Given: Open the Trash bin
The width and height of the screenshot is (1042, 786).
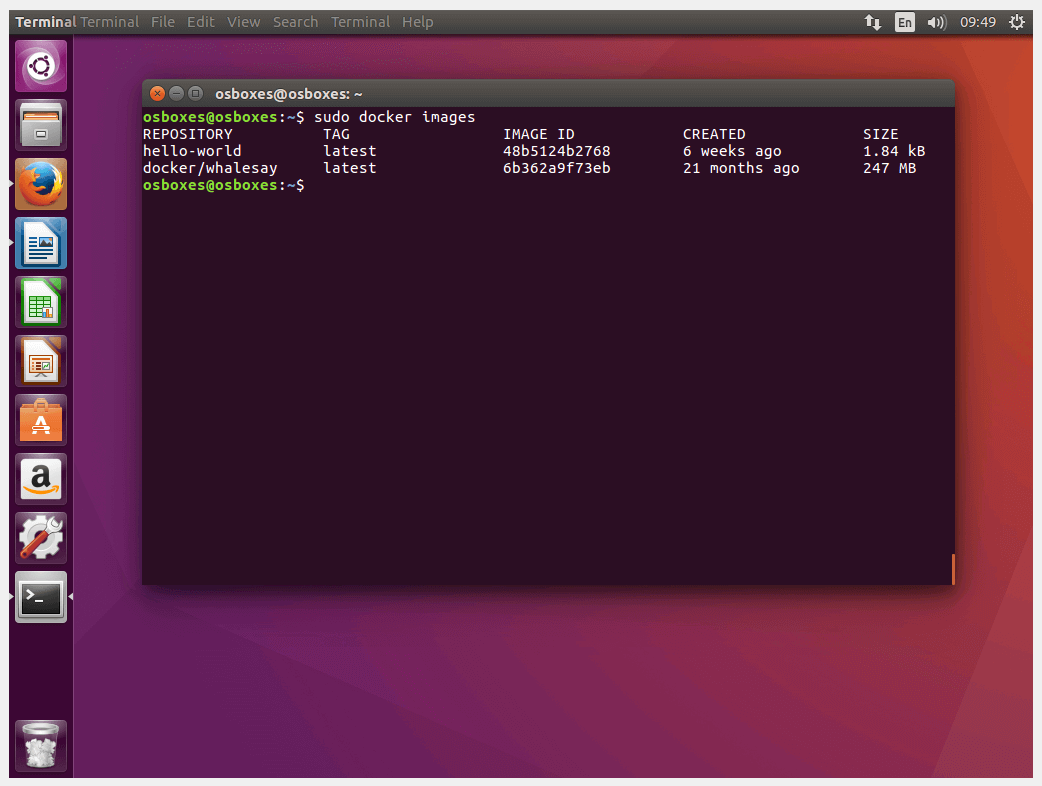Looking at the screenshot, I should coord(41,746).
